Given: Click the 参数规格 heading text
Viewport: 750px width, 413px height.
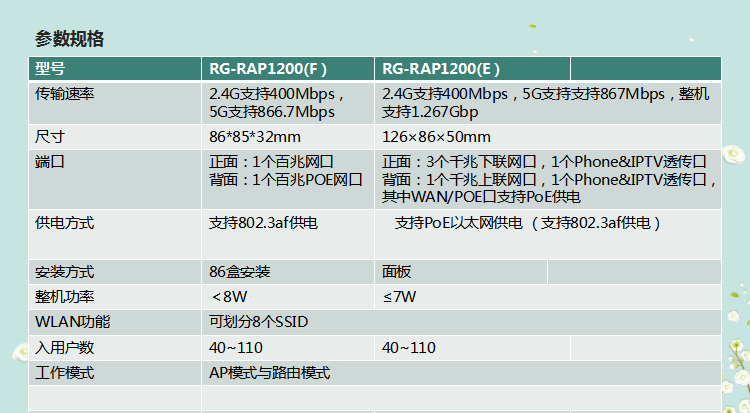Looking at the screenshot, I should pyautogui.click(x=69, y=39).
